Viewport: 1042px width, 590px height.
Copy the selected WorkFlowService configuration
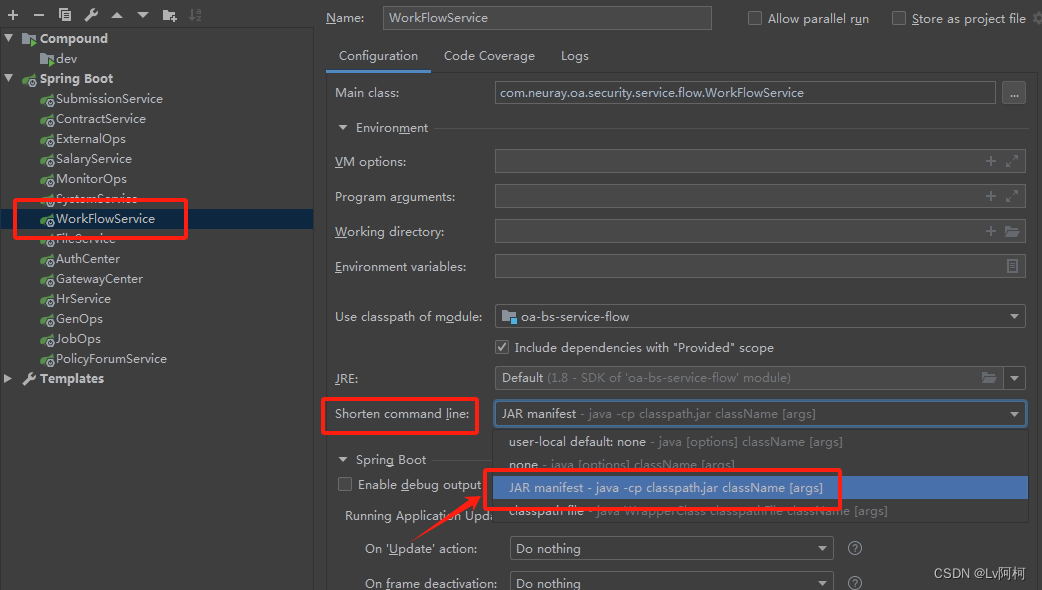[64, 14]
